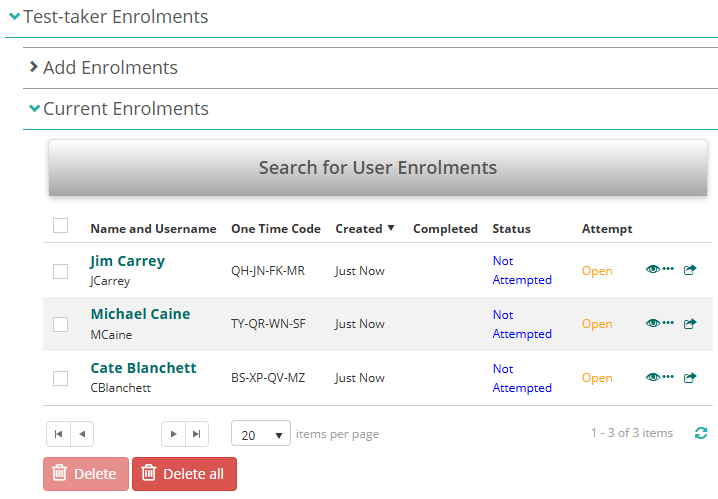Click the Search for User Enrolments bar
Viewport: 718px width, 499px height.
[377, 168]
